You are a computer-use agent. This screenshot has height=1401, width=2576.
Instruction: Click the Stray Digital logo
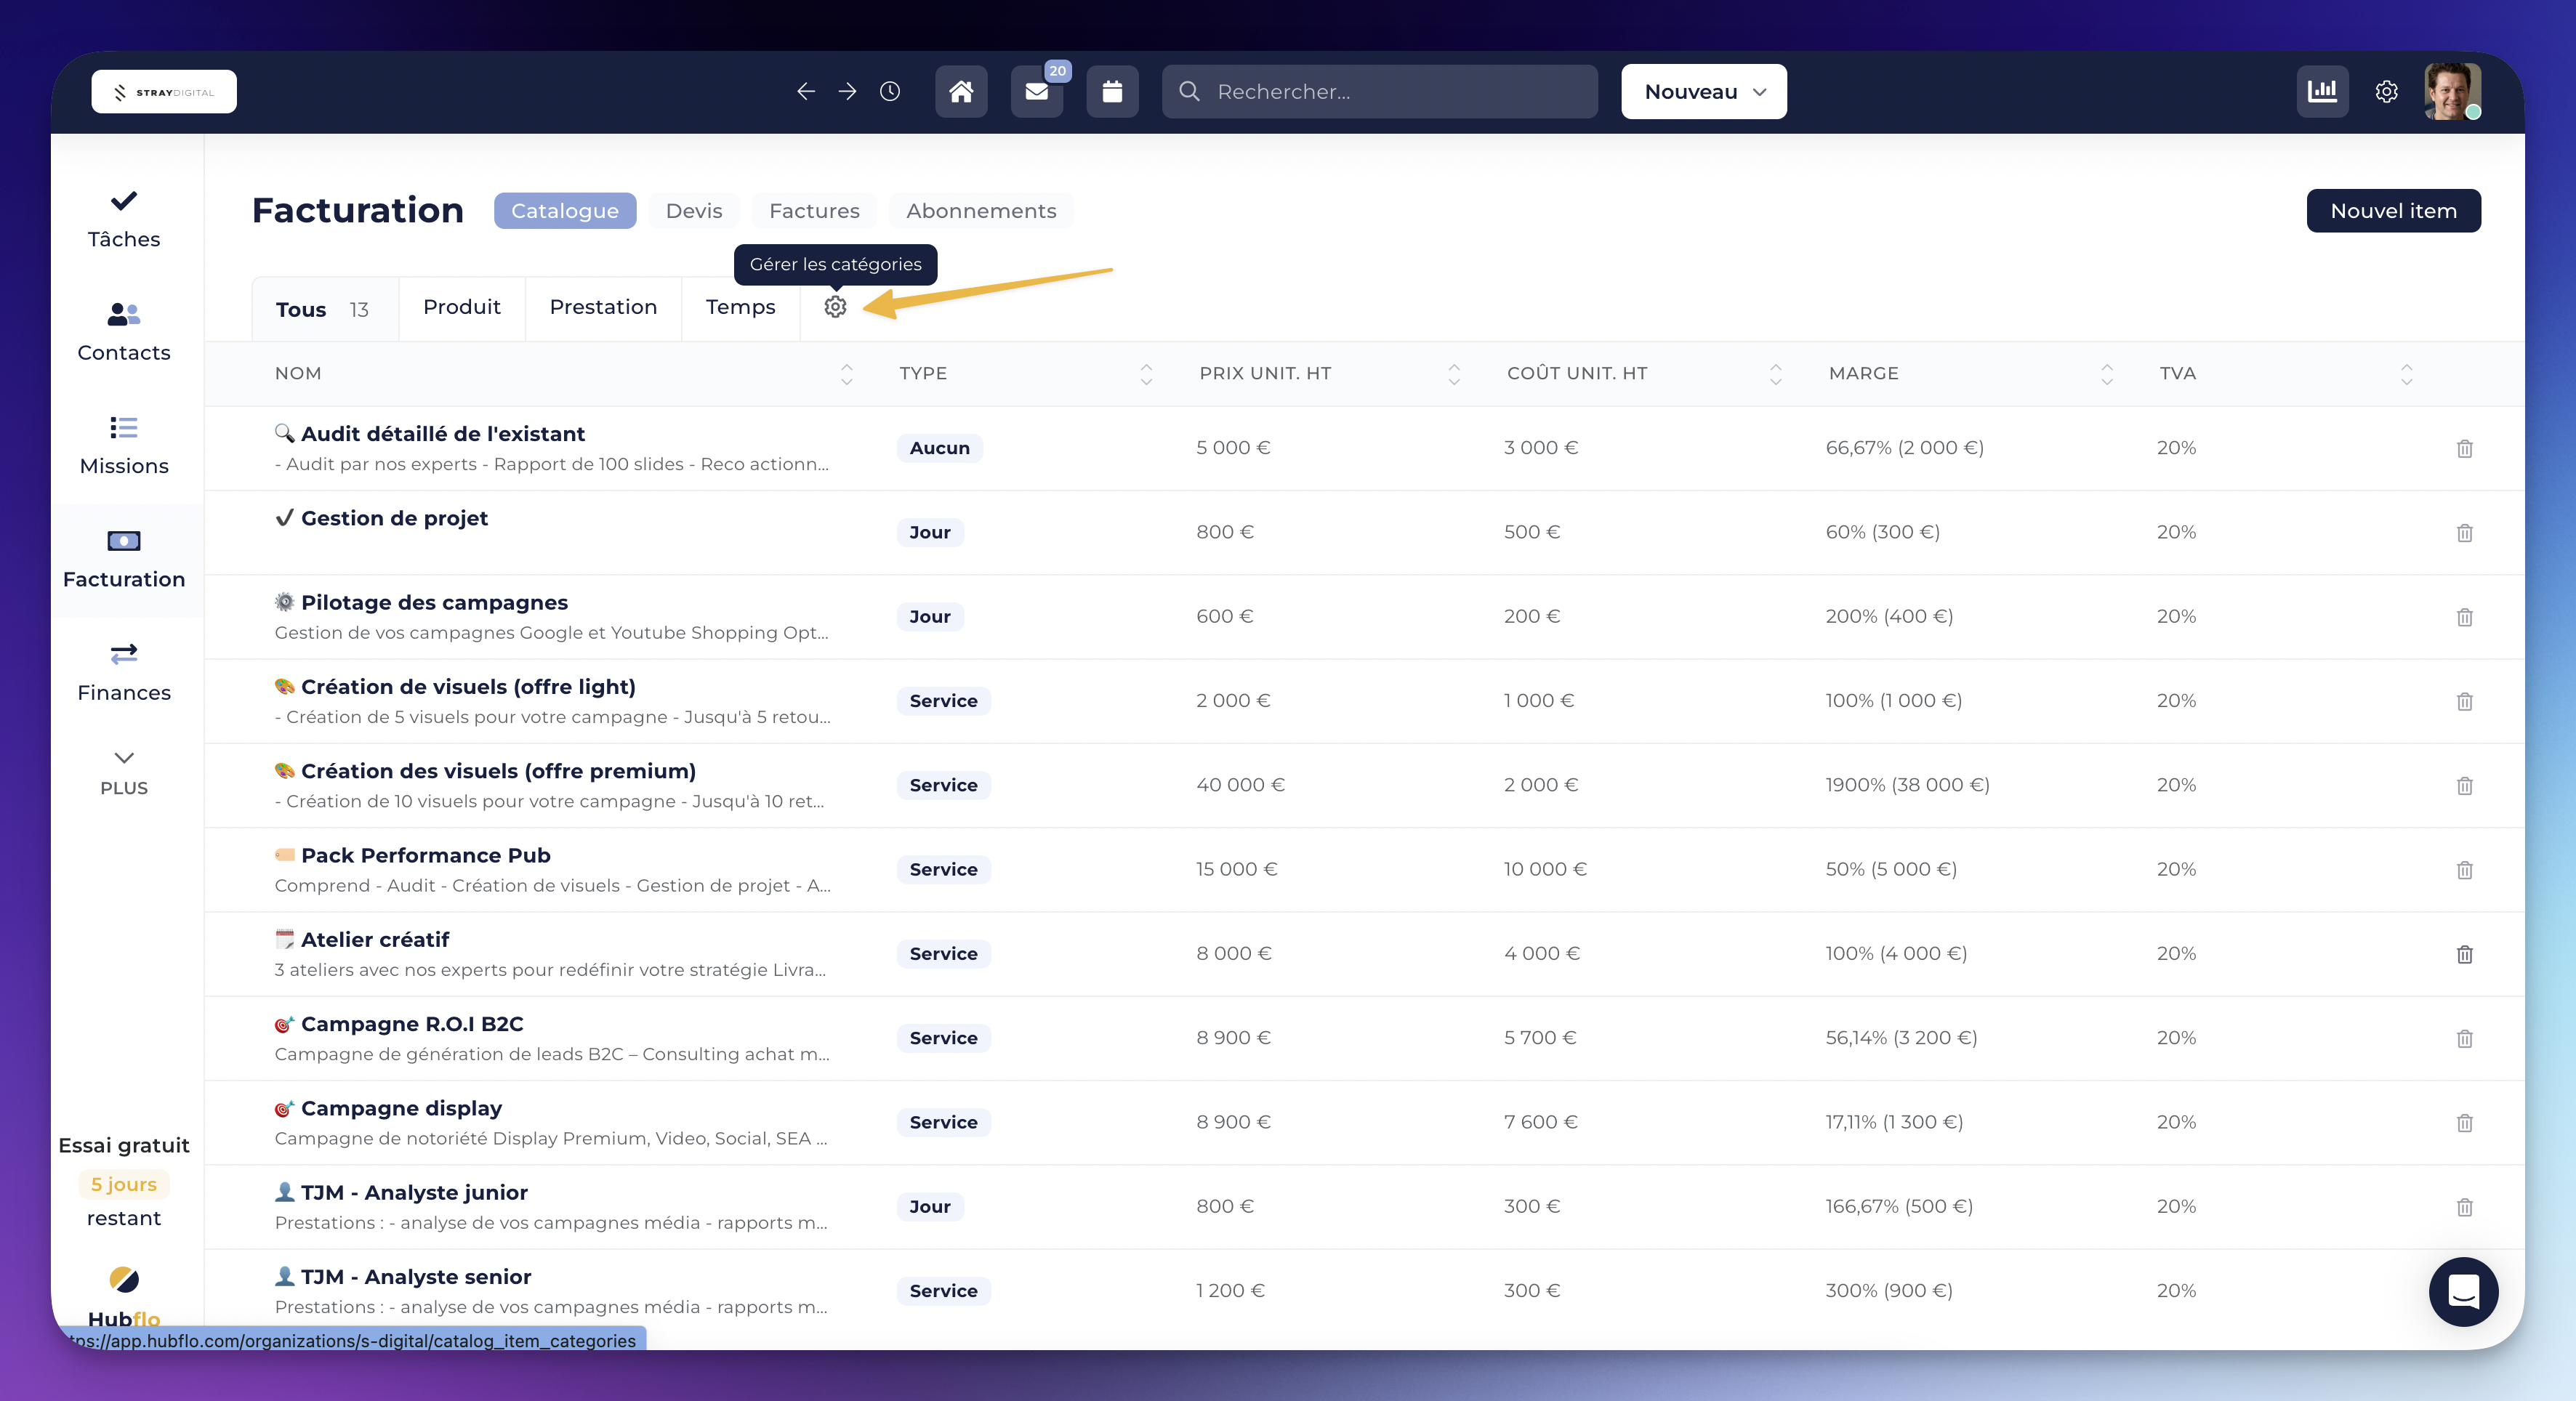164,92
